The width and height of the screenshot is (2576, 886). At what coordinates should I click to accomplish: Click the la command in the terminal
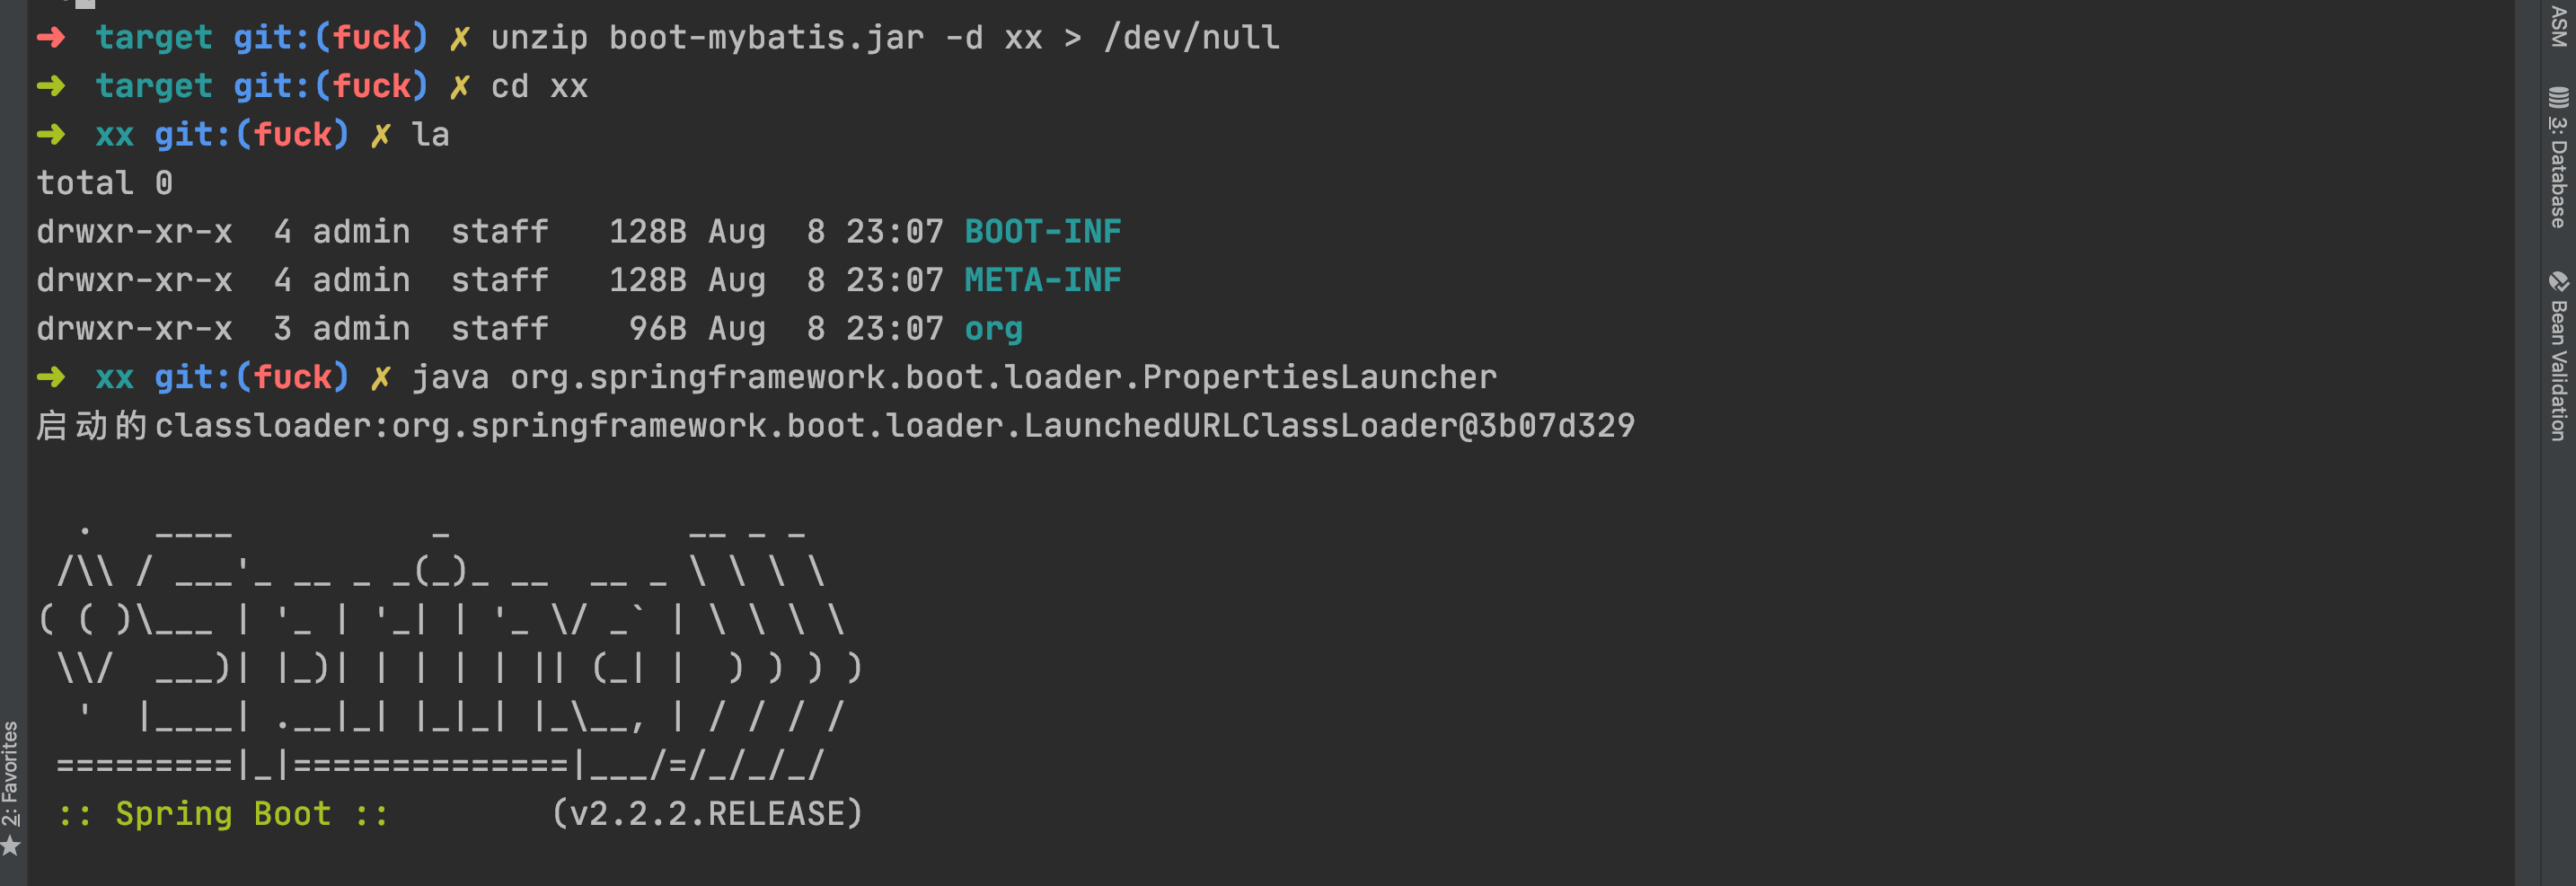tap(430, 135)
